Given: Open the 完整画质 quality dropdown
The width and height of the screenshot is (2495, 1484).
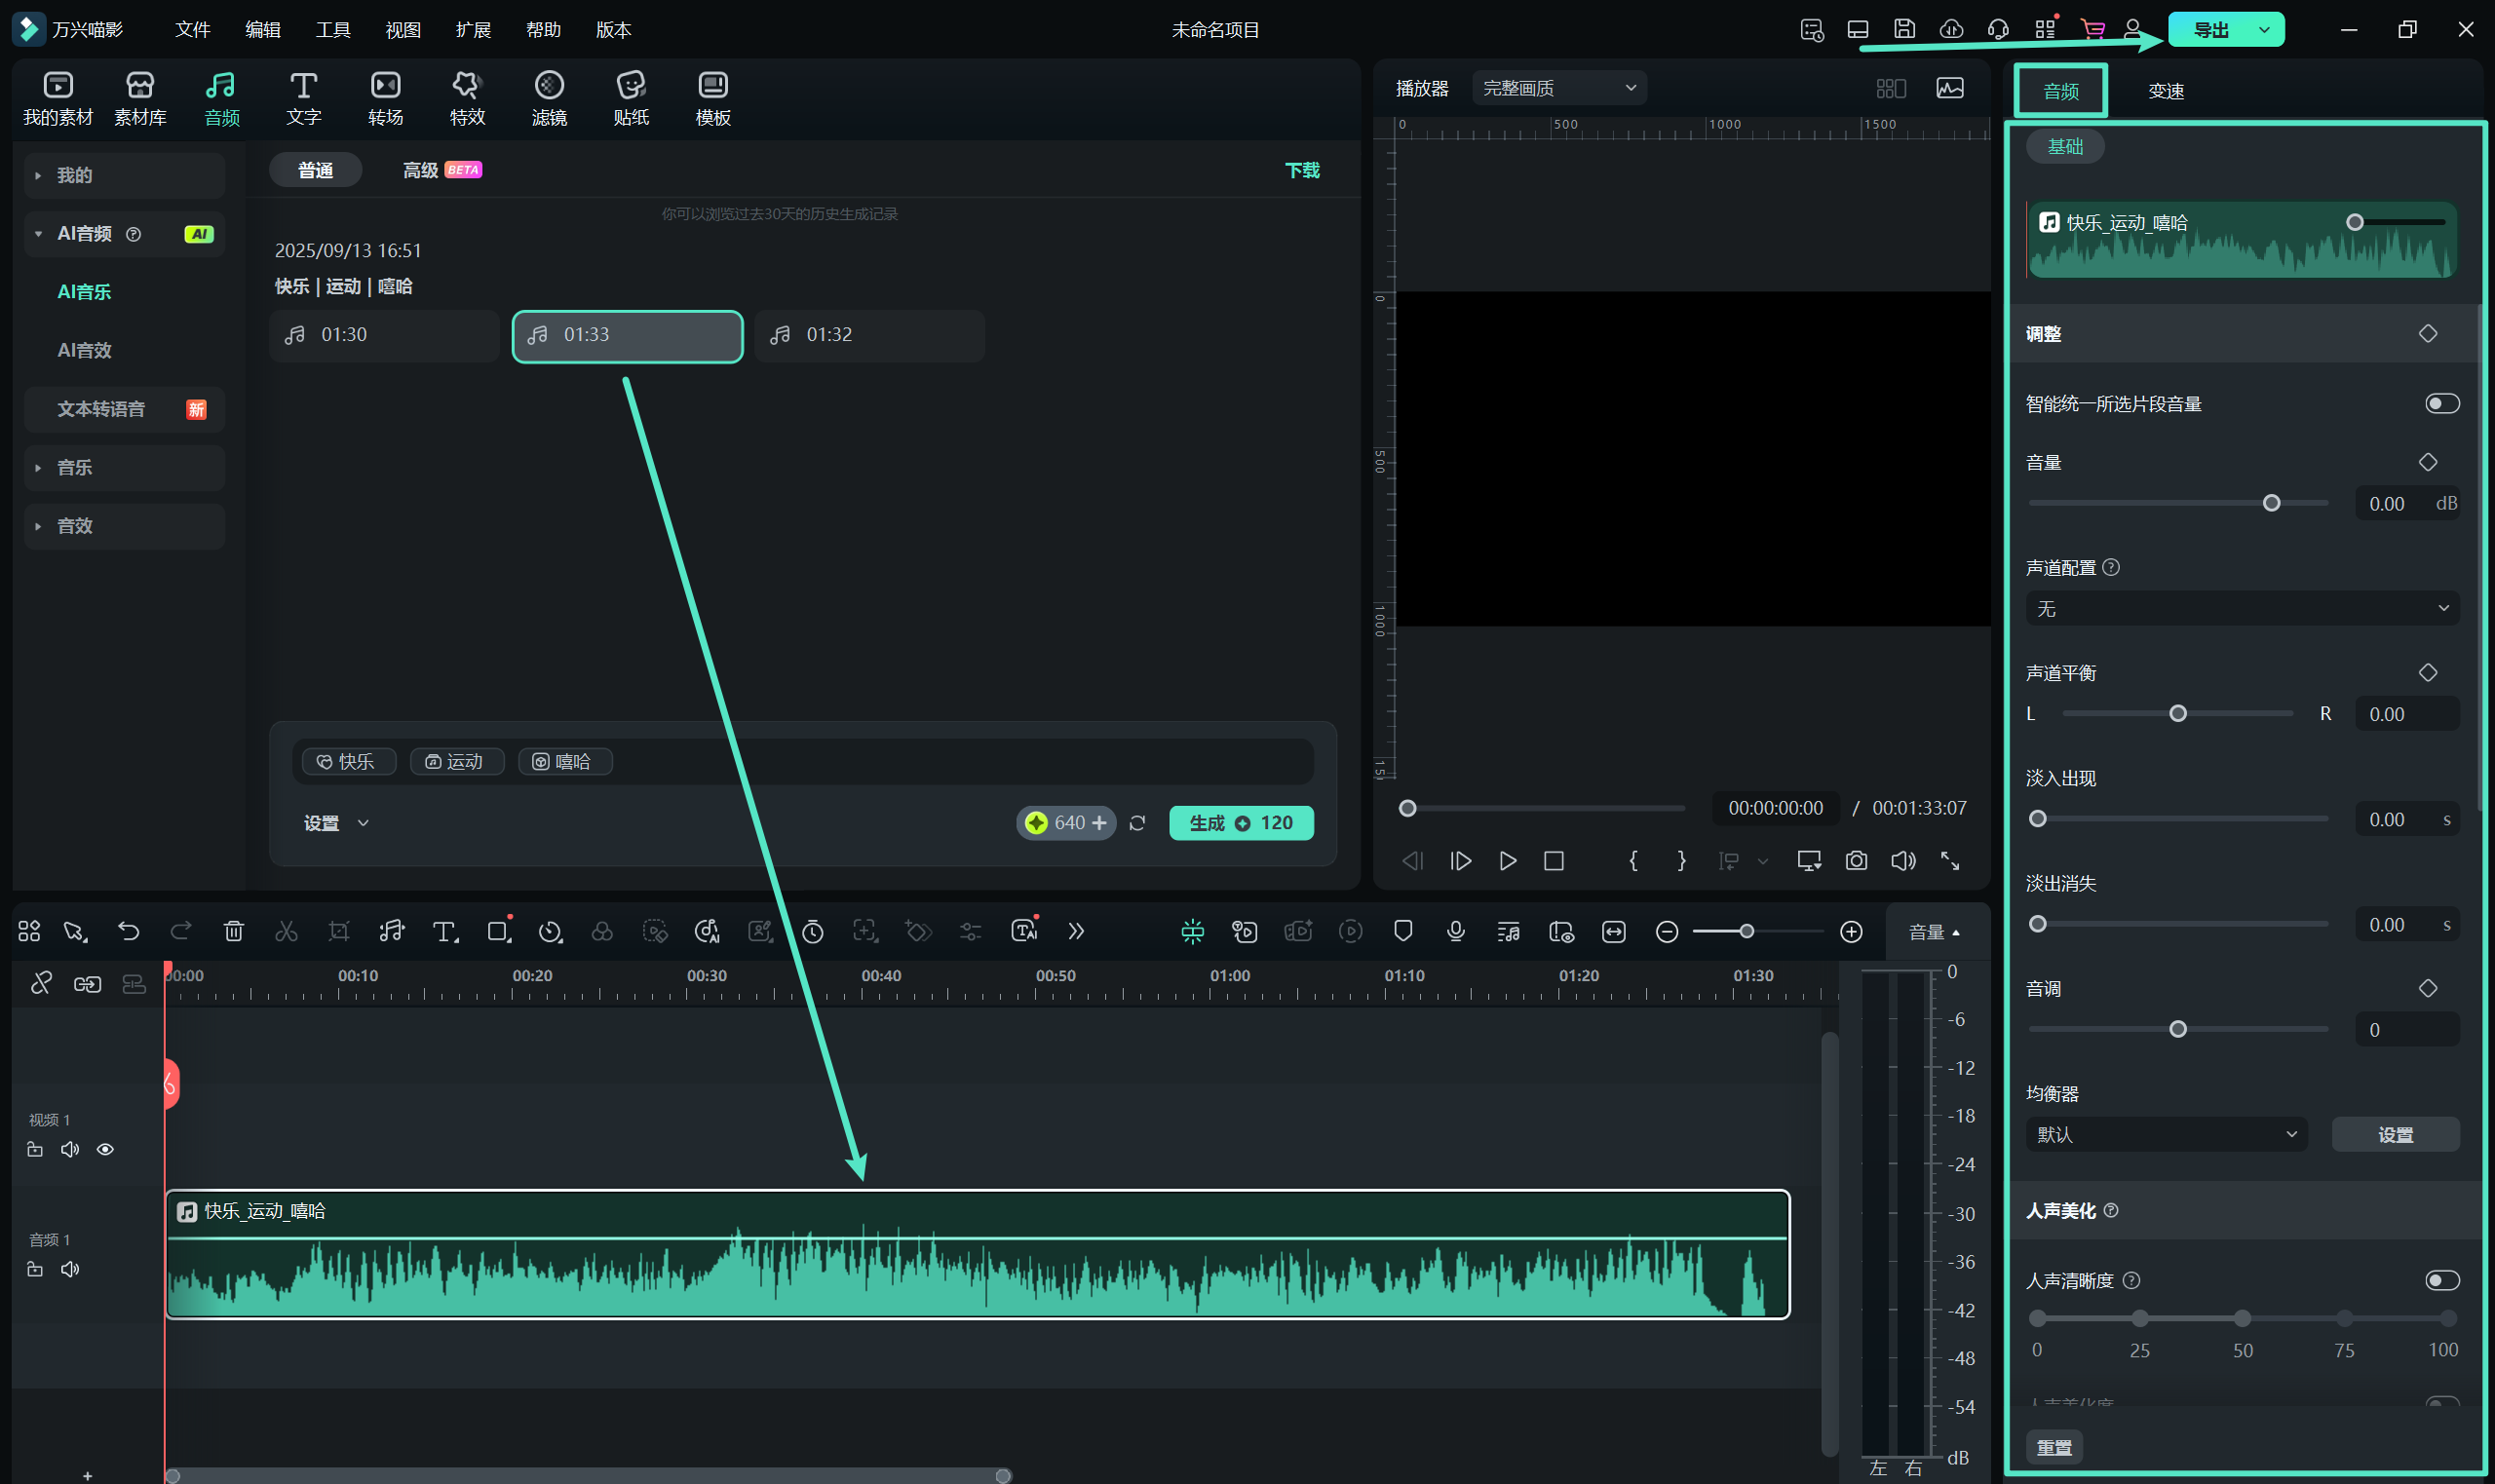Looking at the screenshot, I should tap(1558, 88).
